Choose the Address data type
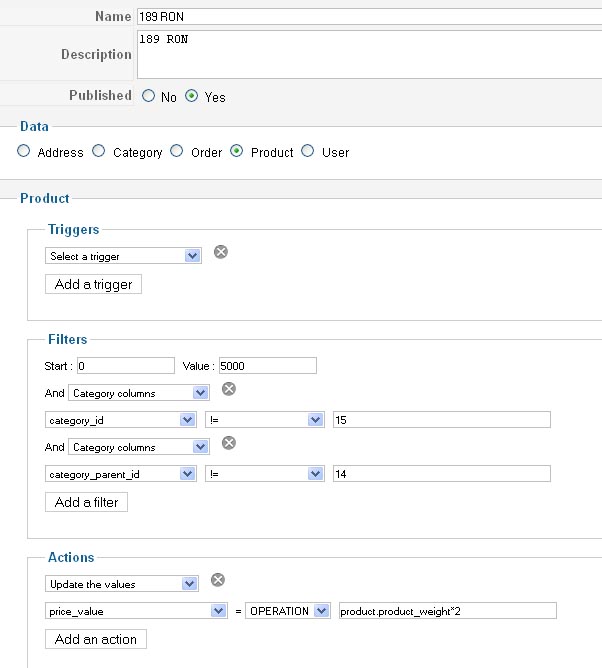 pos(24,152)
